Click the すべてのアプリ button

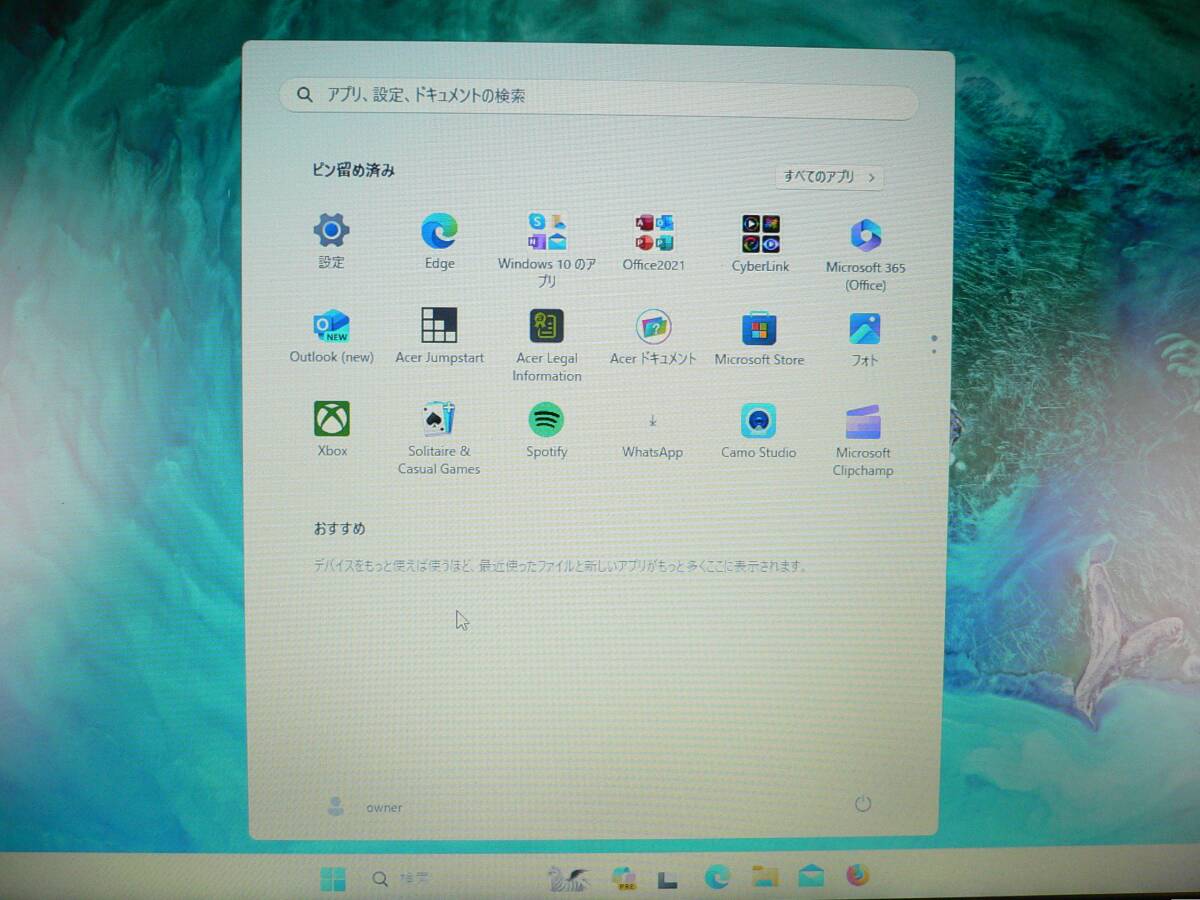pos(830,177)
